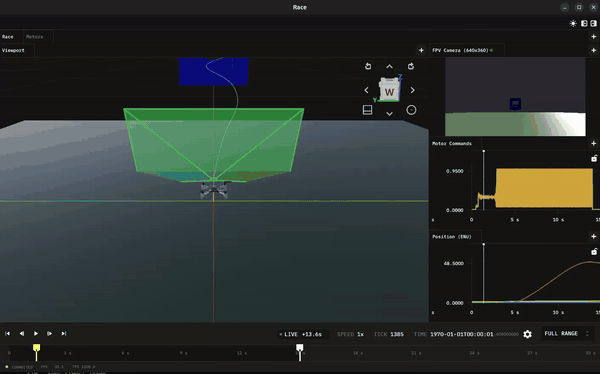Viewport: 600px width, 374px height.
Task: Toggle the light/dark theme sun icon
Action: [573, 23]
